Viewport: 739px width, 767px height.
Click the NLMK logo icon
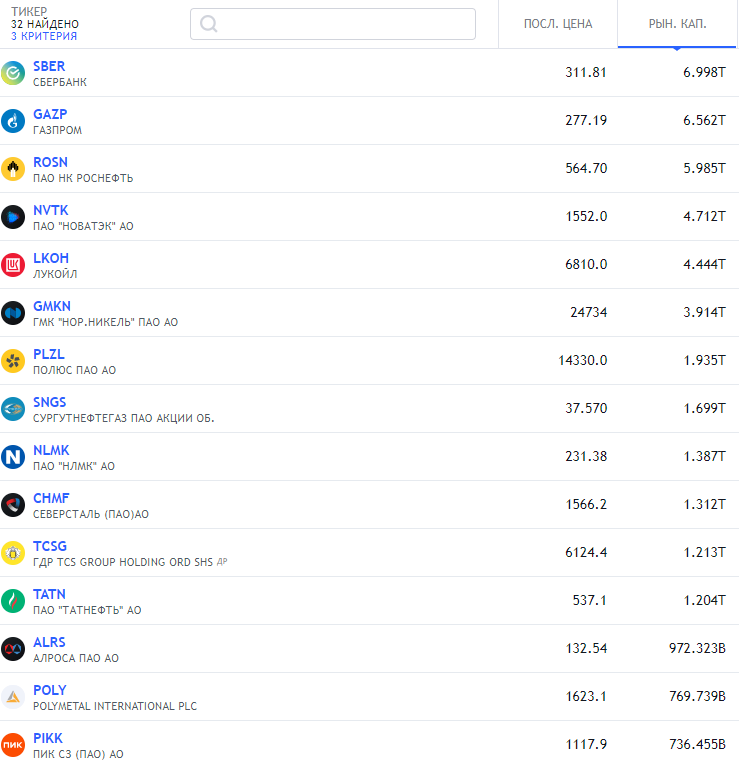[13, 457]
